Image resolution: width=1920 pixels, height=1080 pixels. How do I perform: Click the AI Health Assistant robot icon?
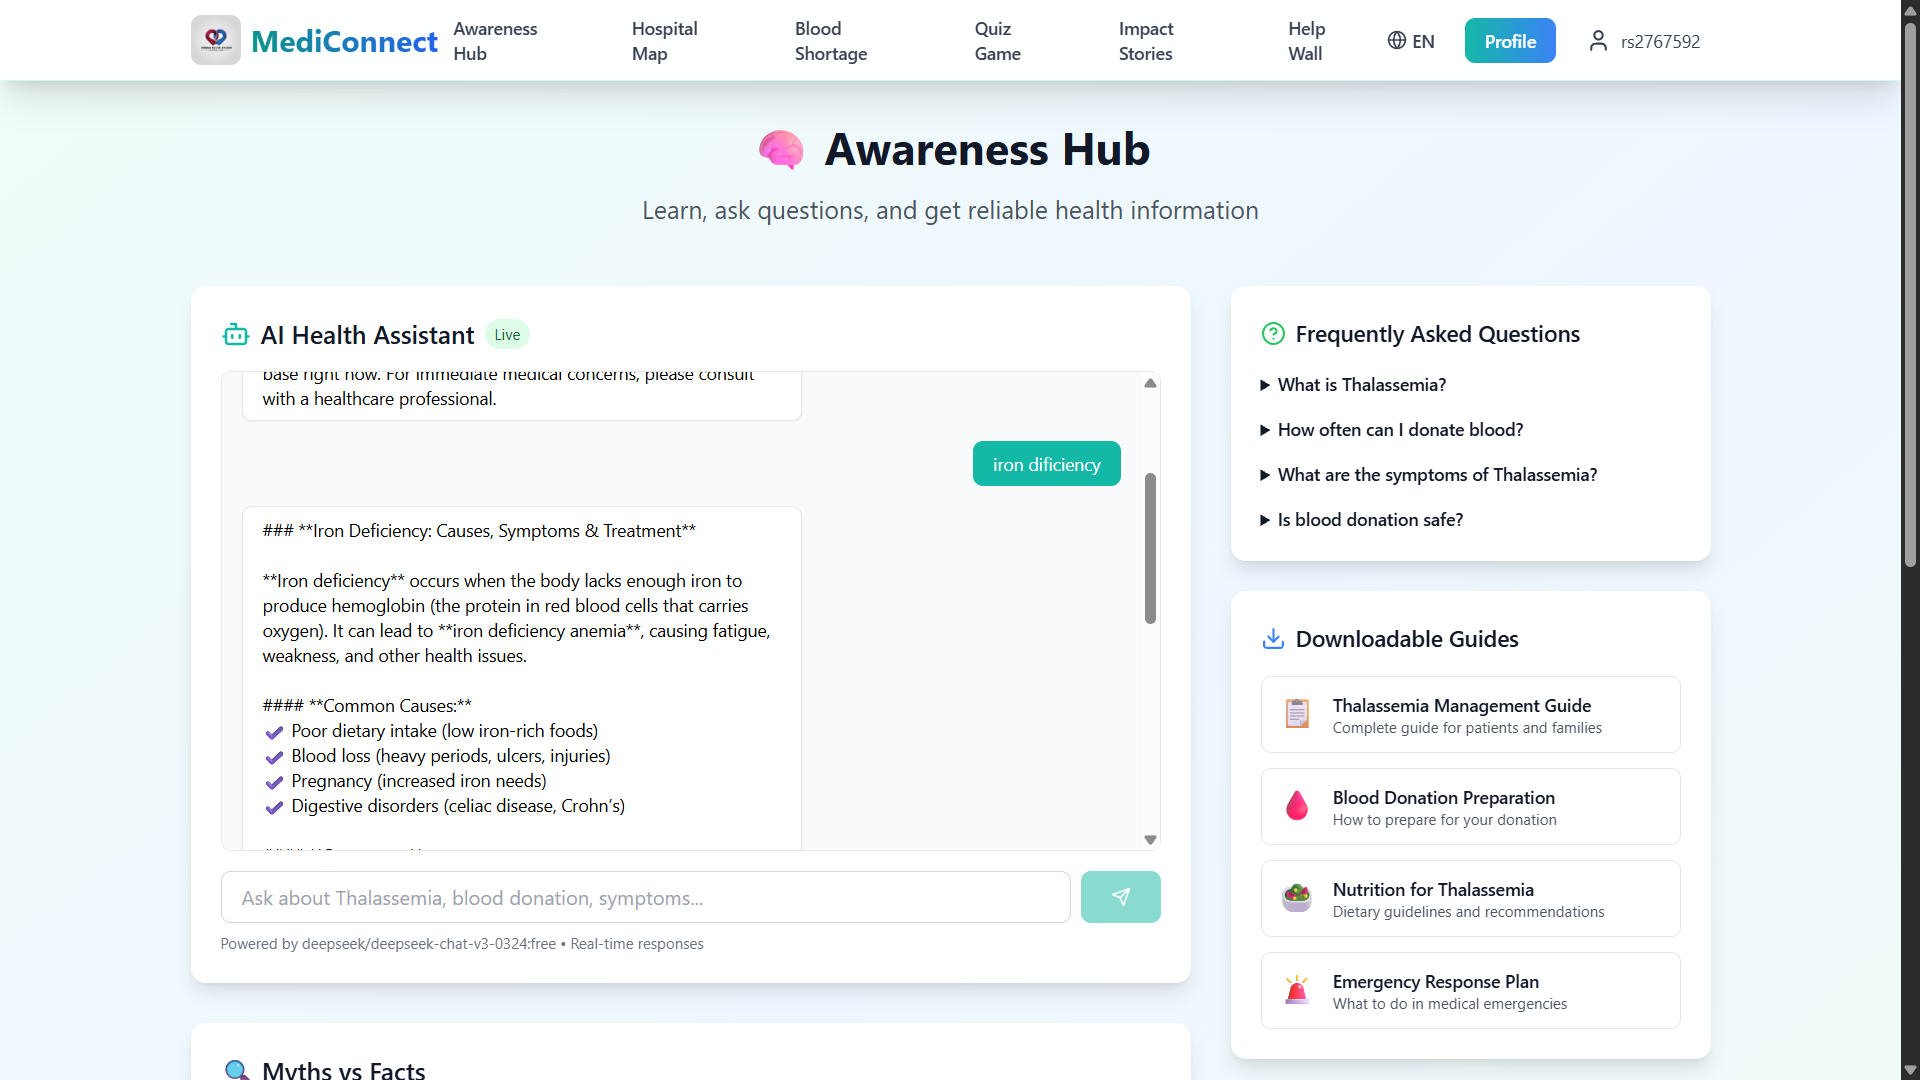coord(235,335)
